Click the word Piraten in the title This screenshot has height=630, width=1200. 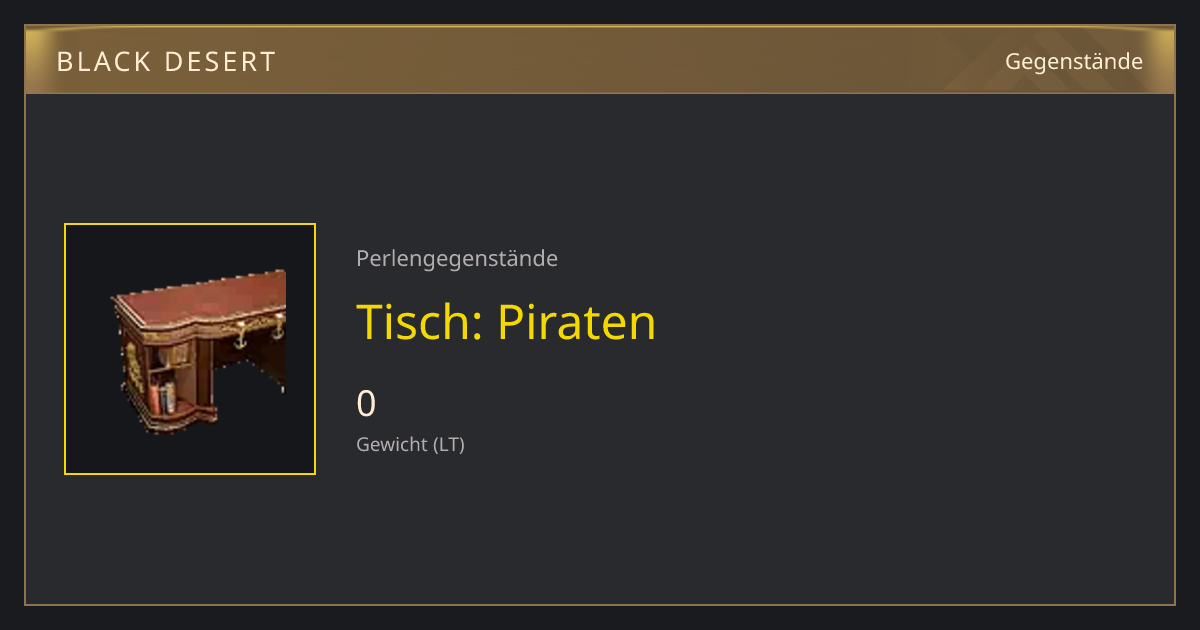(x=577, y=322)
